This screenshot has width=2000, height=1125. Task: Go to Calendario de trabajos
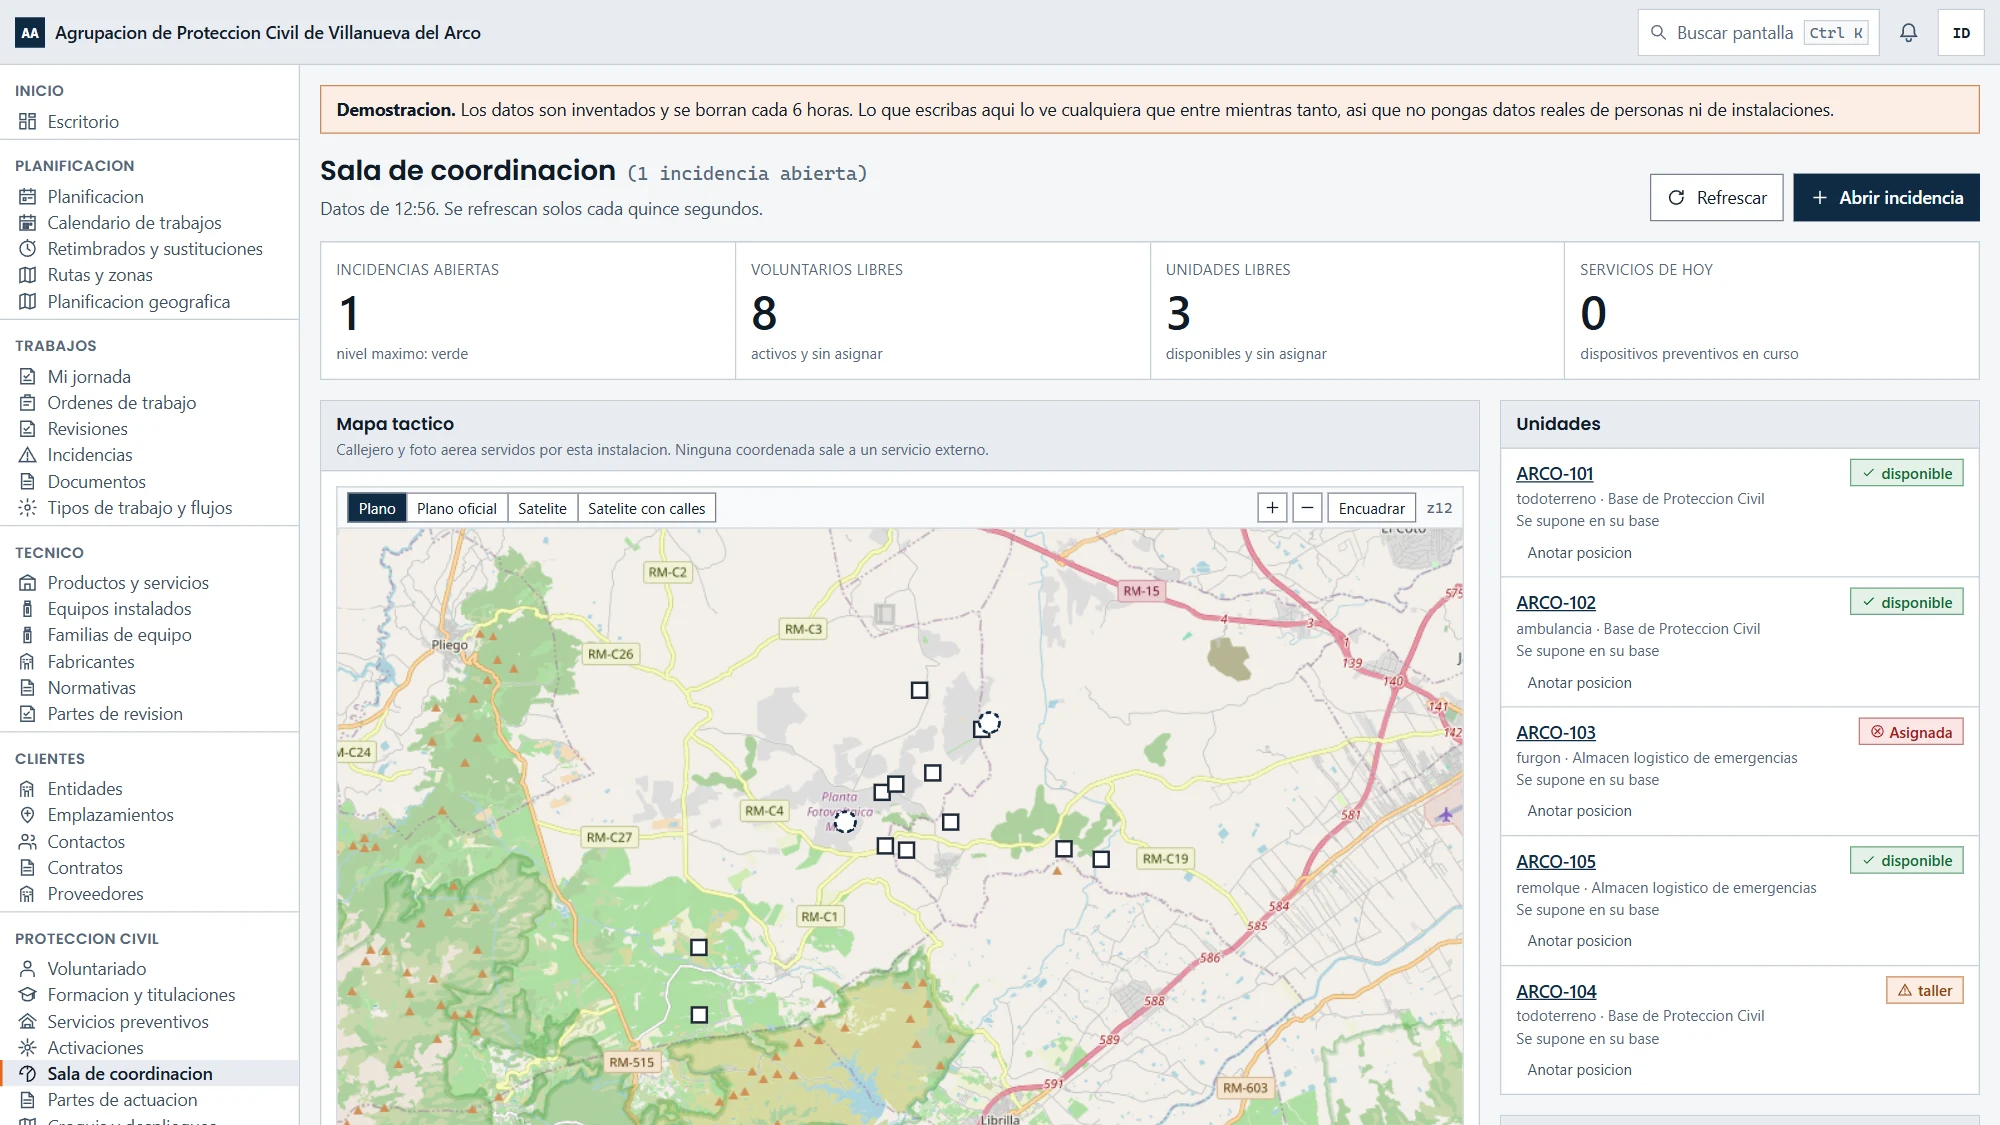click(x=149, y=223)
